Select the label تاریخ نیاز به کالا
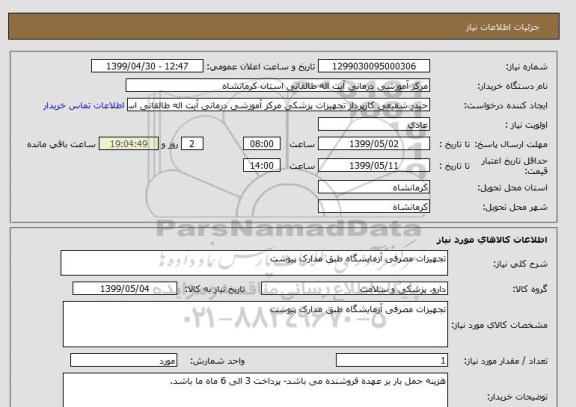 (215, 289)
